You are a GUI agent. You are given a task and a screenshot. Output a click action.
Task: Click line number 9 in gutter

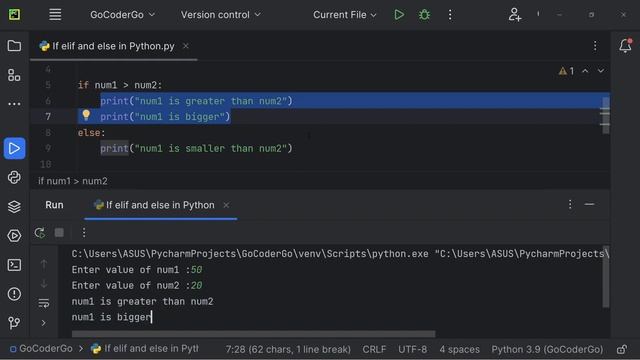(48, 148)
